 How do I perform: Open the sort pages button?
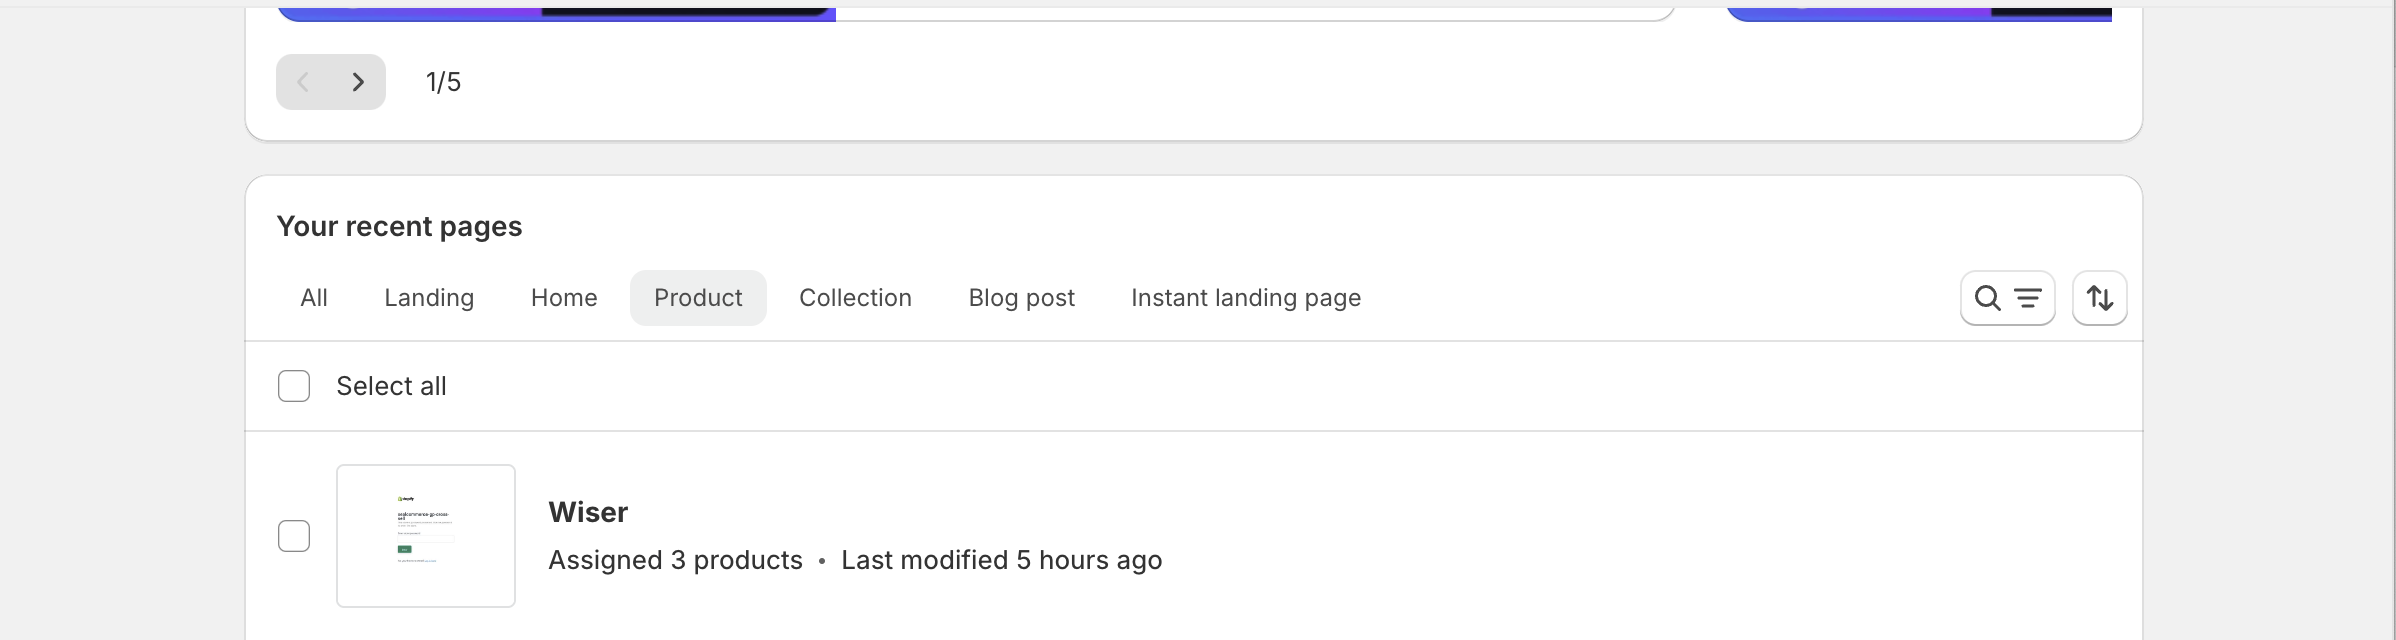pos(2099,298)
